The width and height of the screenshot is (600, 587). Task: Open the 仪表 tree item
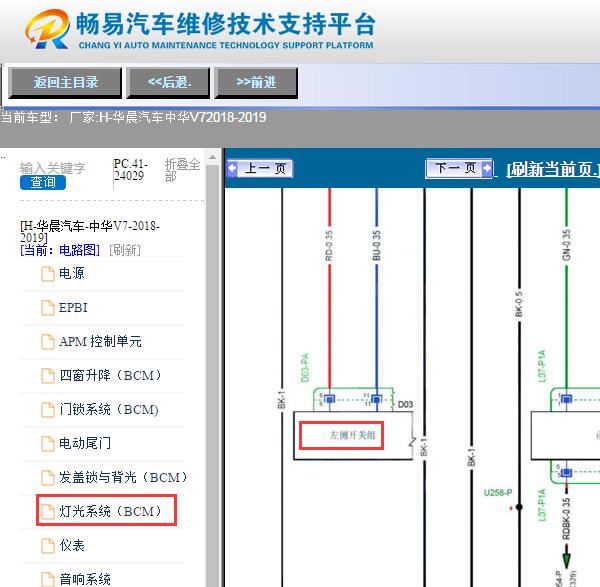coord(72,545)
